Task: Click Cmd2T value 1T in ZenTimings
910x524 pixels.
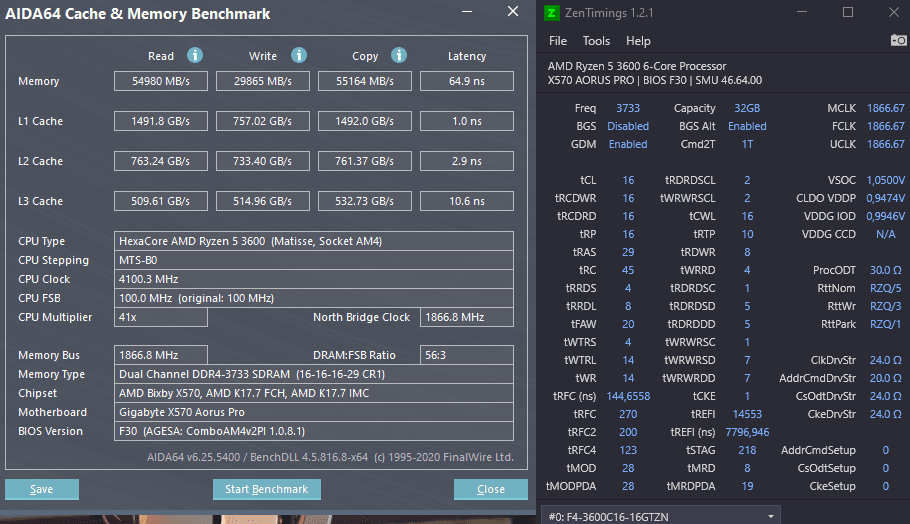Action: pyautogui.click(x=747, y=144)
